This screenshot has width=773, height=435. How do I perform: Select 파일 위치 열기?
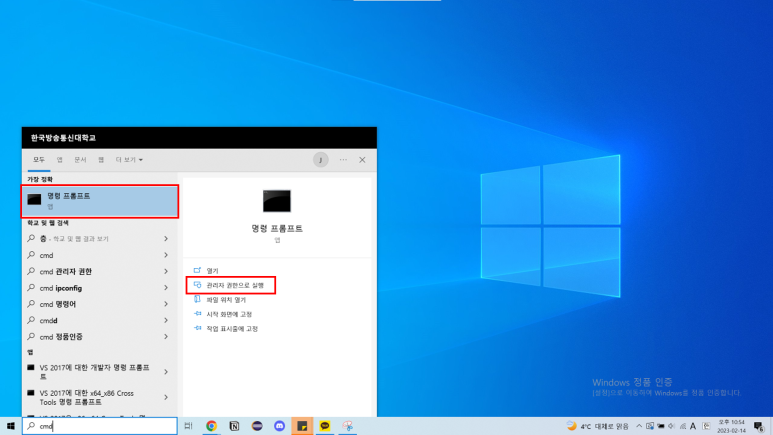click(x=226, y=299)
